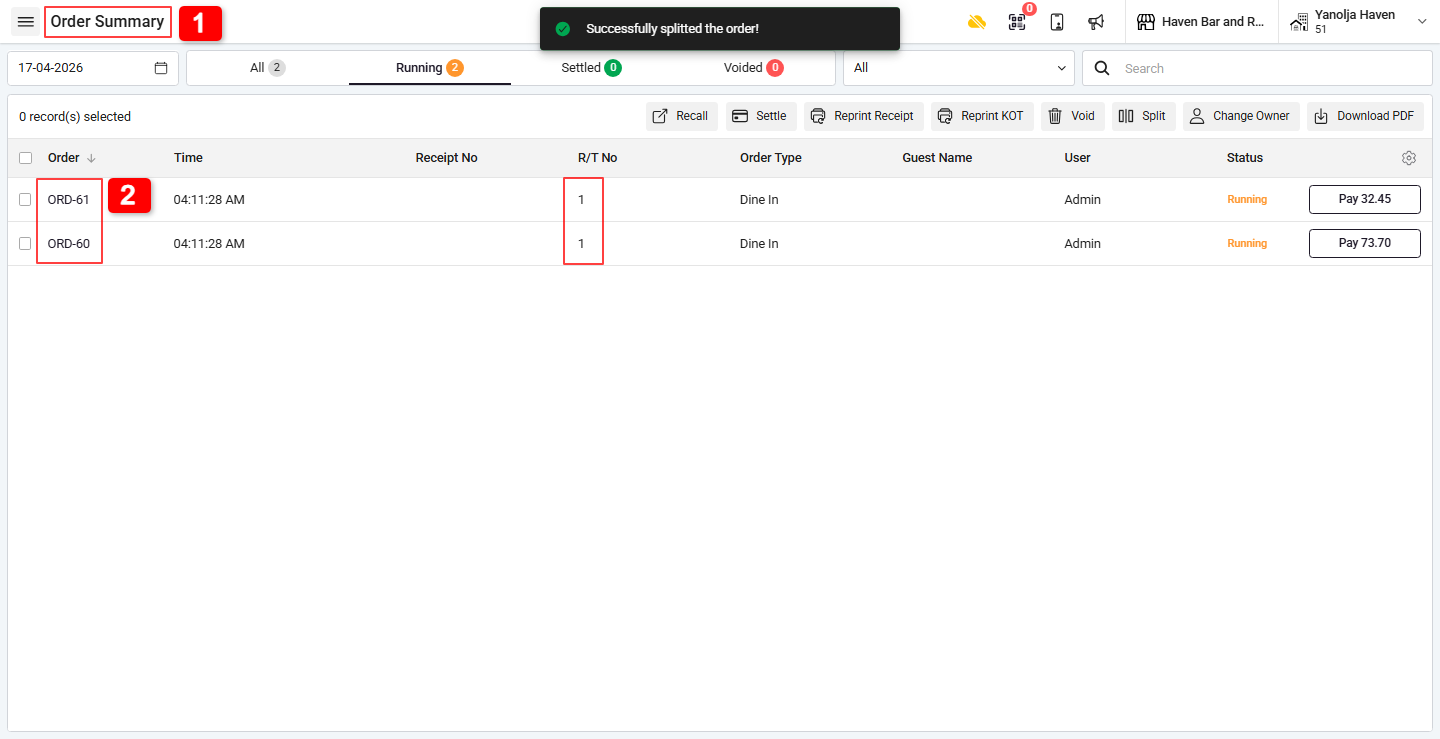Click the order date field 17-04-2026

(x=93, y=68)
